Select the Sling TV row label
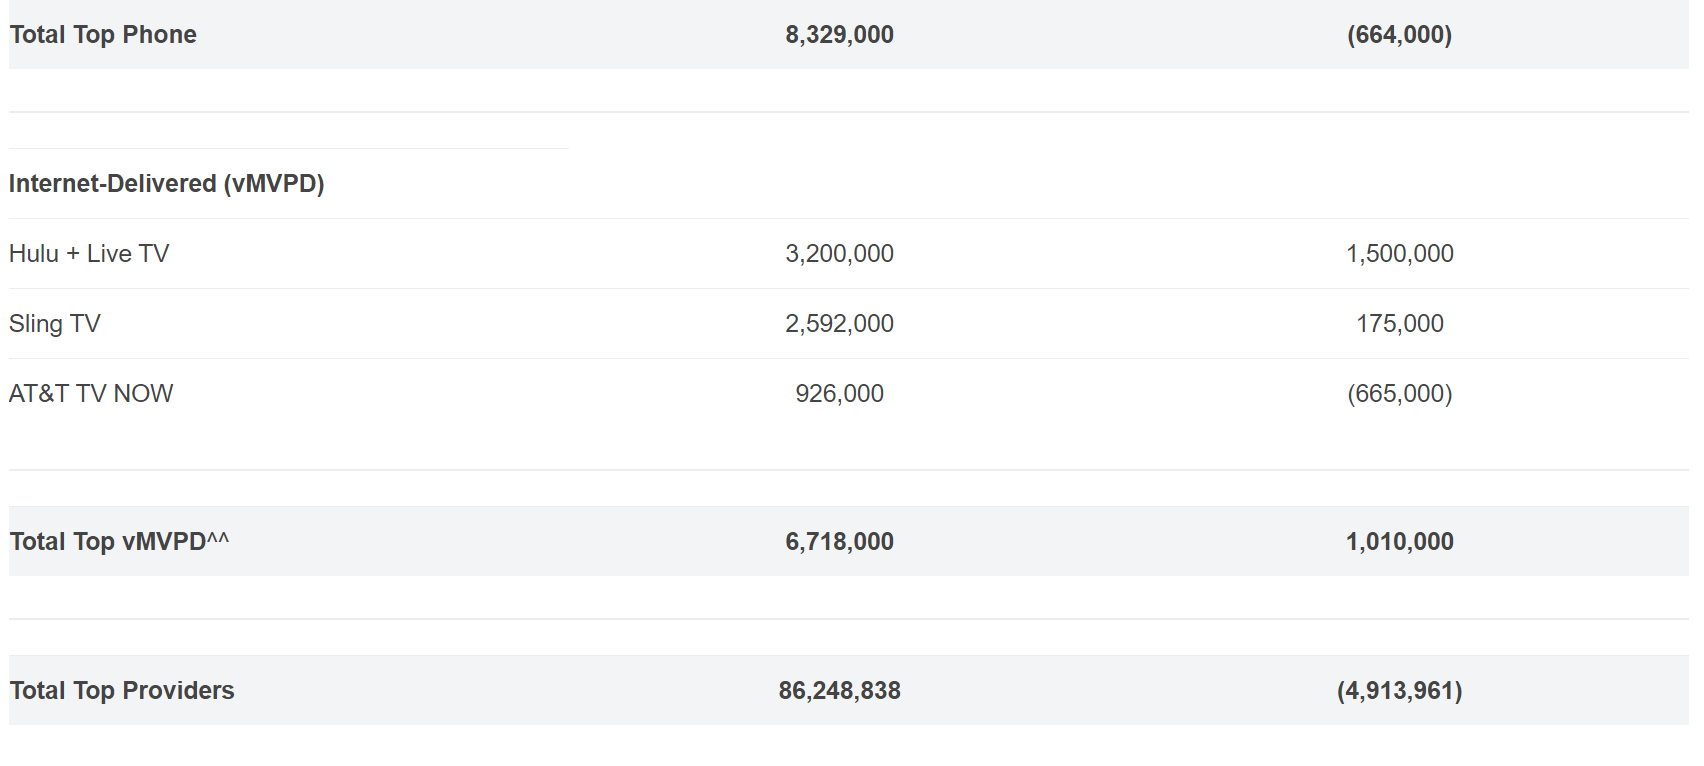The image size is (1704, 766). (55, 324)
